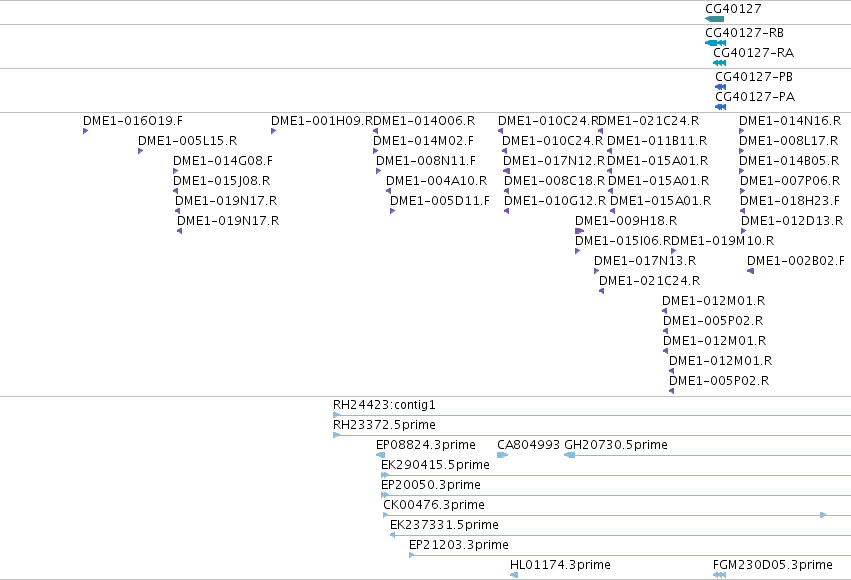This screenshot has width=851, height=580.
Task: Click the CK00476.3prime EST label
Action: click(434, 505)
